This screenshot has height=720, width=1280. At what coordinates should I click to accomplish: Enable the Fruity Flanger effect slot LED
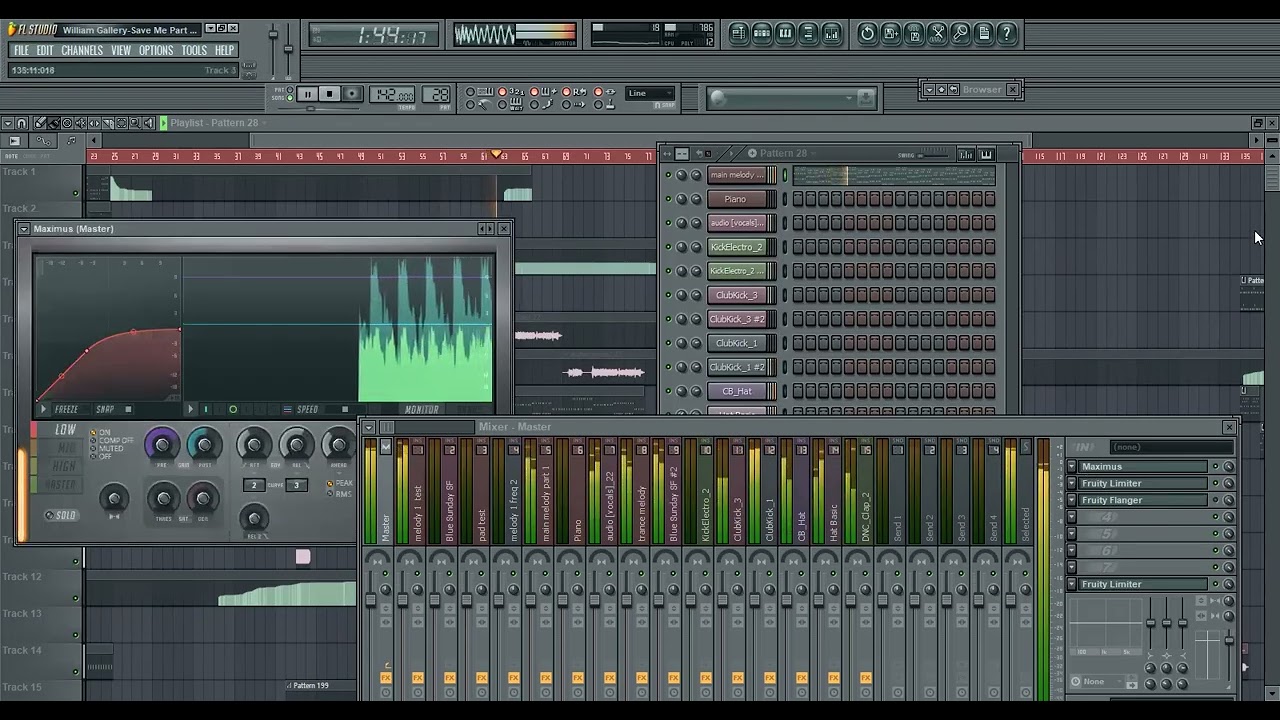1216,500
